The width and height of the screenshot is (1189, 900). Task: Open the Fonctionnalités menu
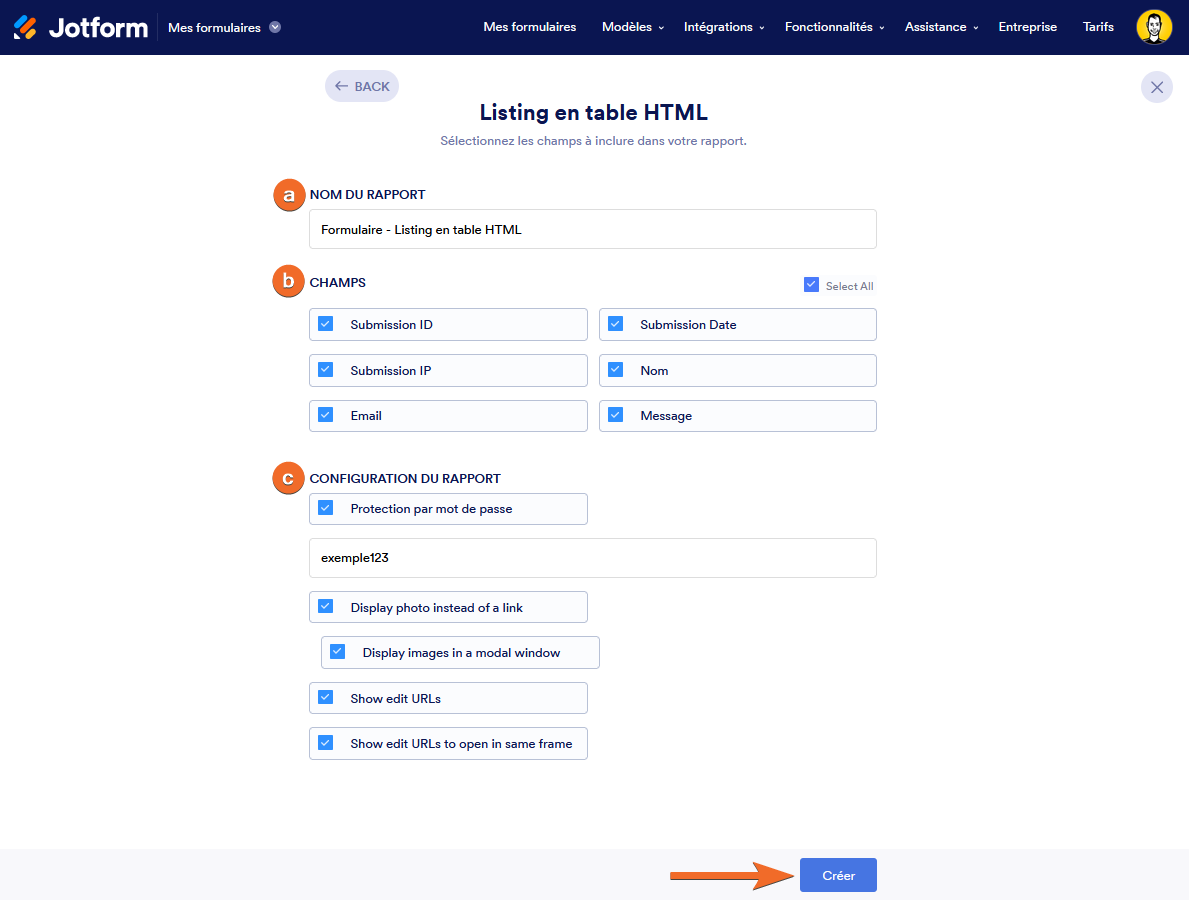coord(834,27)
